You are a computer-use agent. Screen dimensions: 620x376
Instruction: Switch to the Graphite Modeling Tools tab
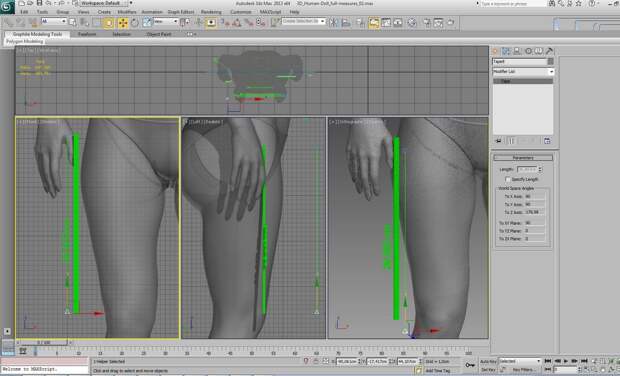(37, 34)
